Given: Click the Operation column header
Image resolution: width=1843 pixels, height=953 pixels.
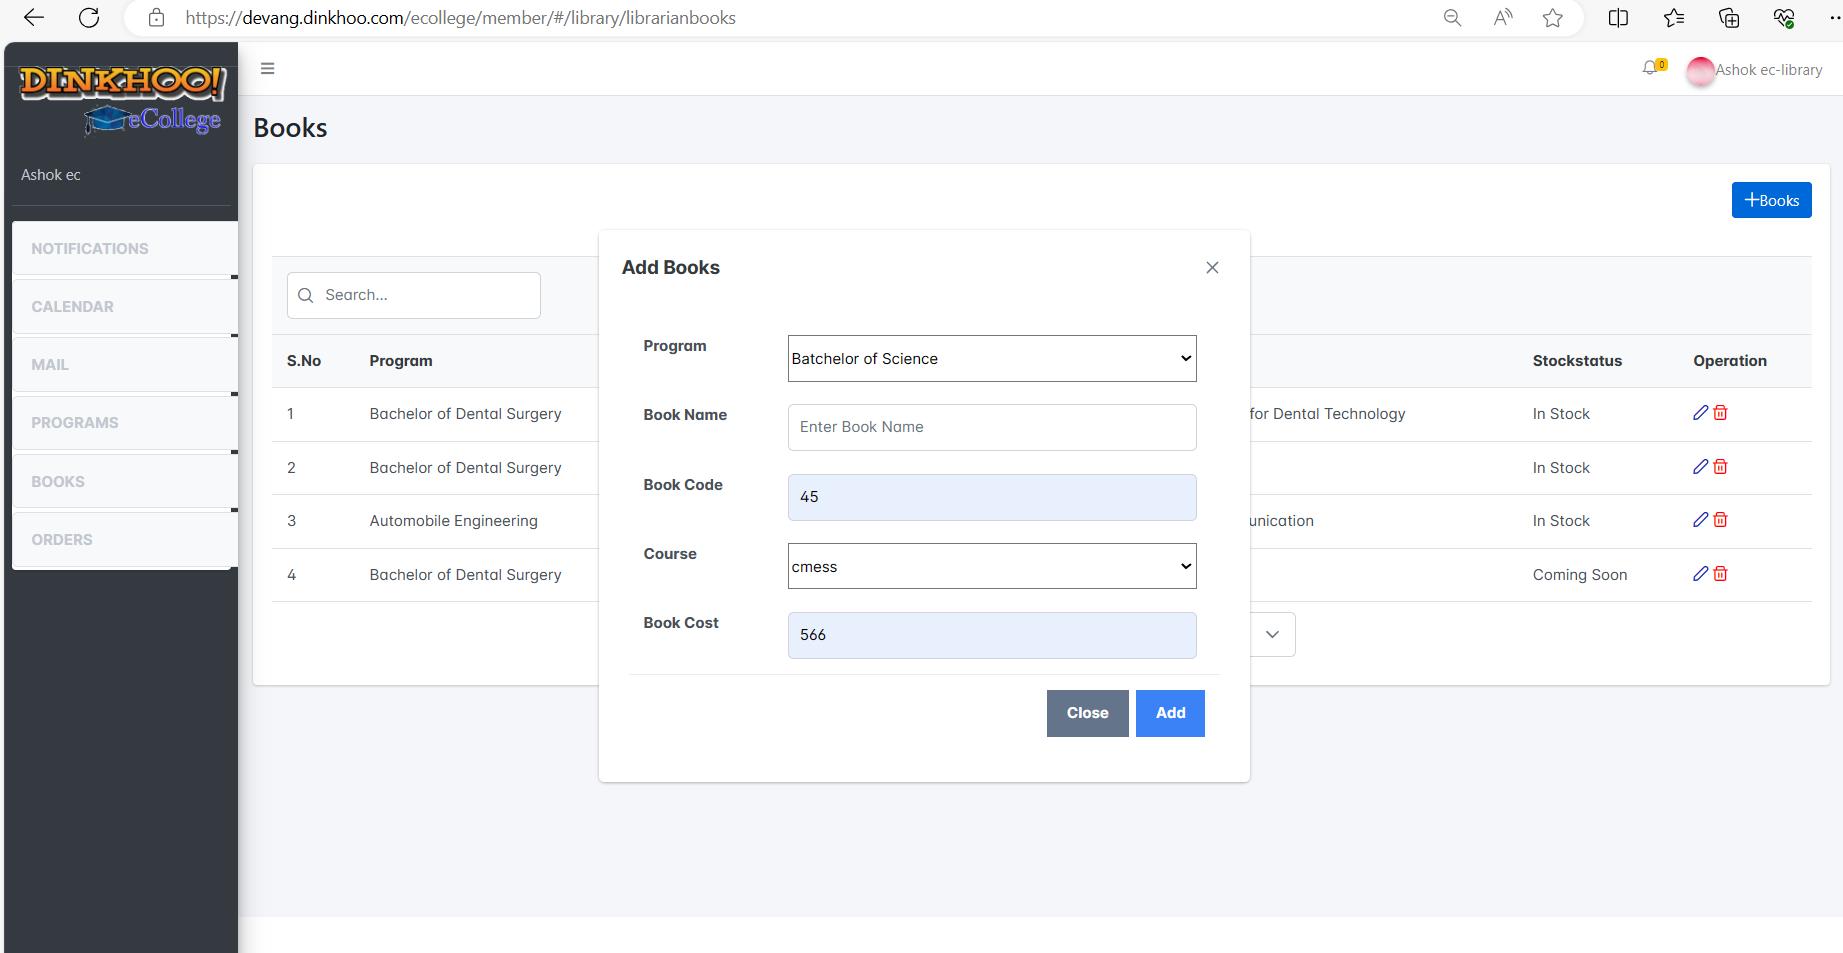Looking at the screenshot, I should tap(1730, 361).
